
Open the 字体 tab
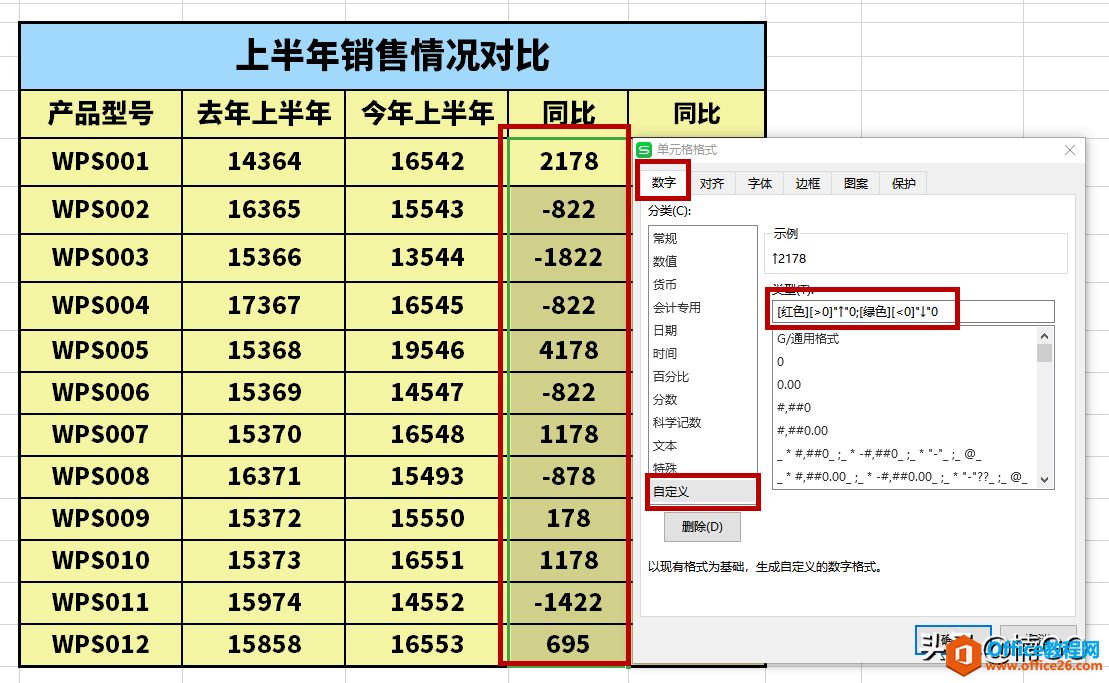pyautogui.click(x=760, y=184)
